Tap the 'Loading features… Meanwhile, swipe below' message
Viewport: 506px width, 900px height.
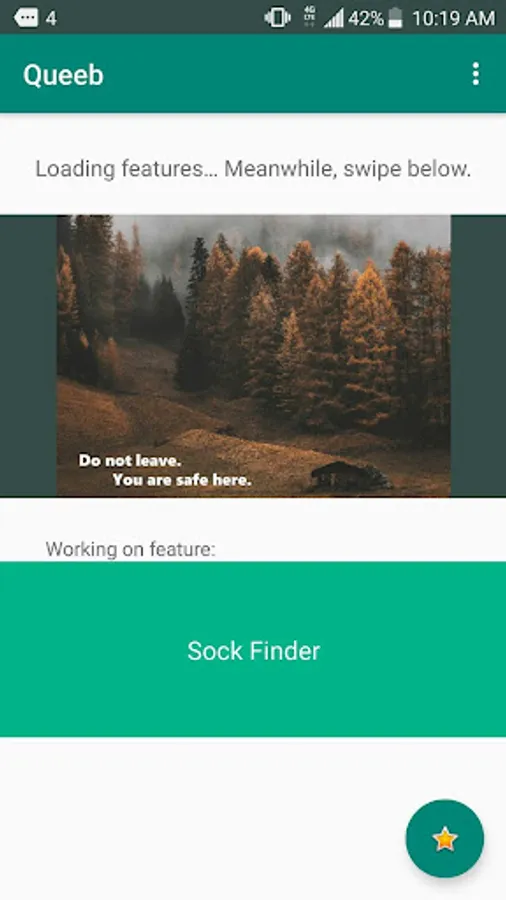coord(253,169)
